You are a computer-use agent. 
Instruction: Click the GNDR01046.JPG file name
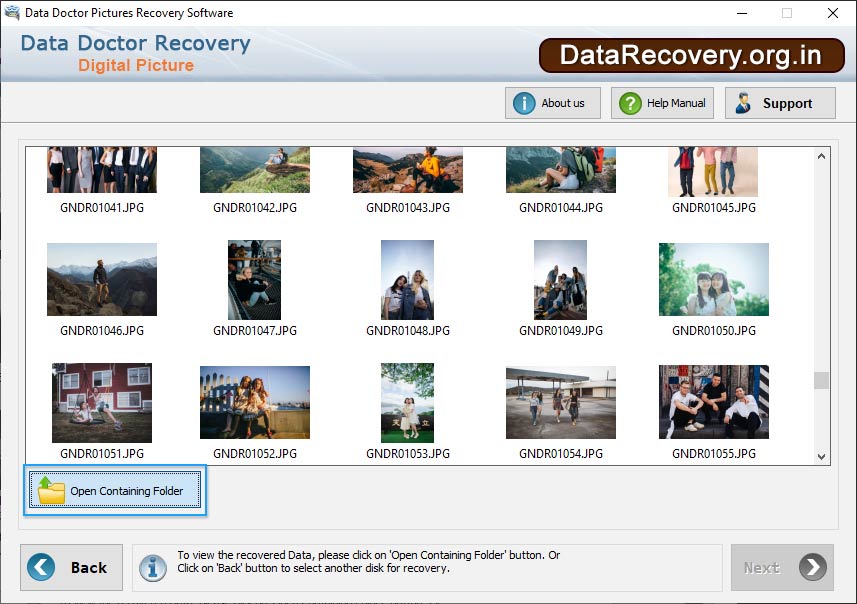coord(102,331)
